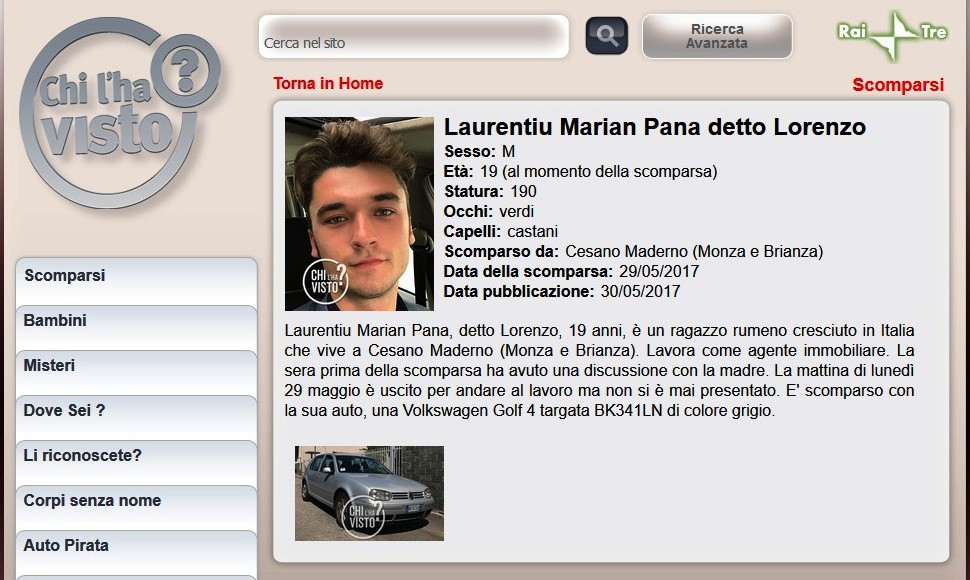Go back via Torna in Home
Image resolution: width=970 pixels, height=580 pixels.
(328, 83)
